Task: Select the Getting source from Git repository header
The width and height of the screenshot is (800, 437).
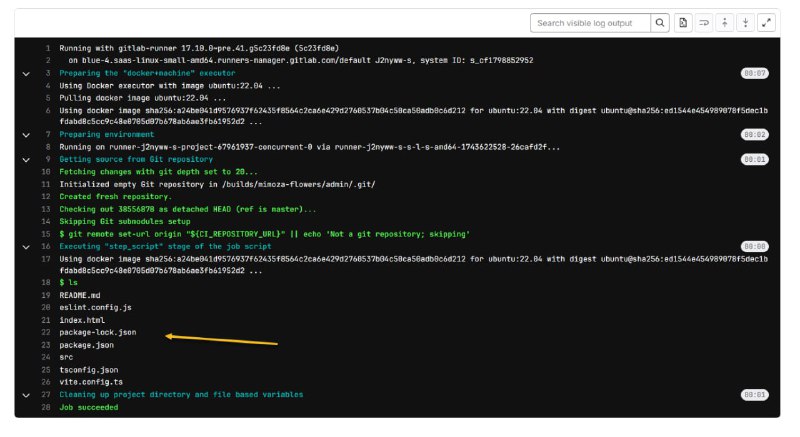Action: pos(136,159)
